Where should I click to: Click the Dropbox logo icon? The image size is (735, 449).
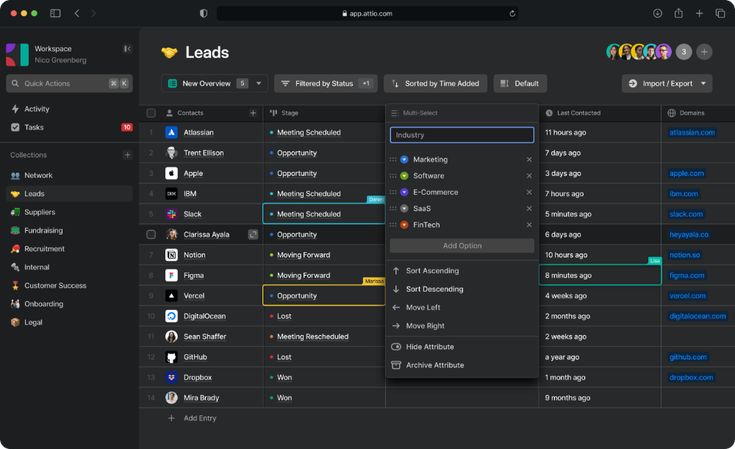pos(172,377)
